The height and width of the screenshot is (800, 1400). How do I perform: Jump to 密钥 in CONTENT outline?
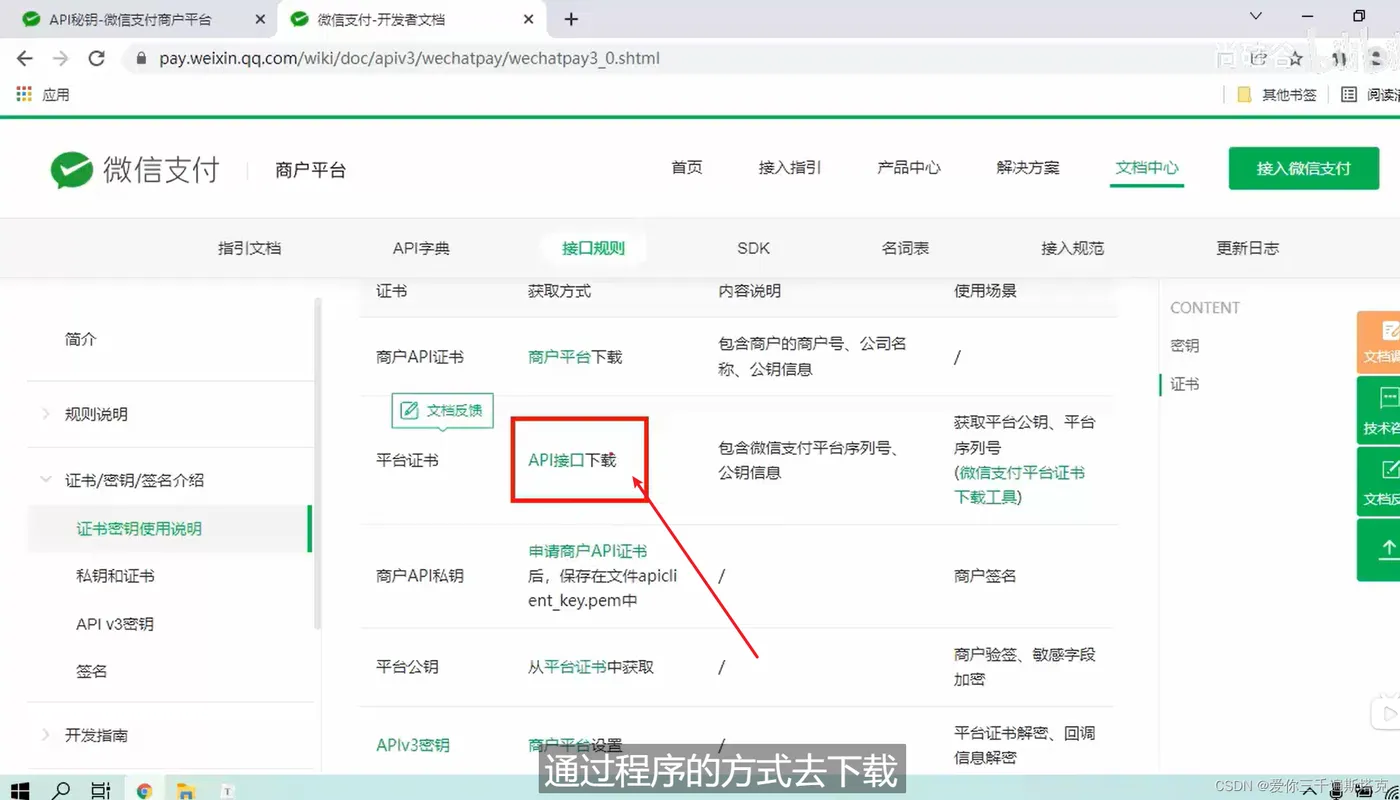pyautogui.click(x=1185, y=345)
